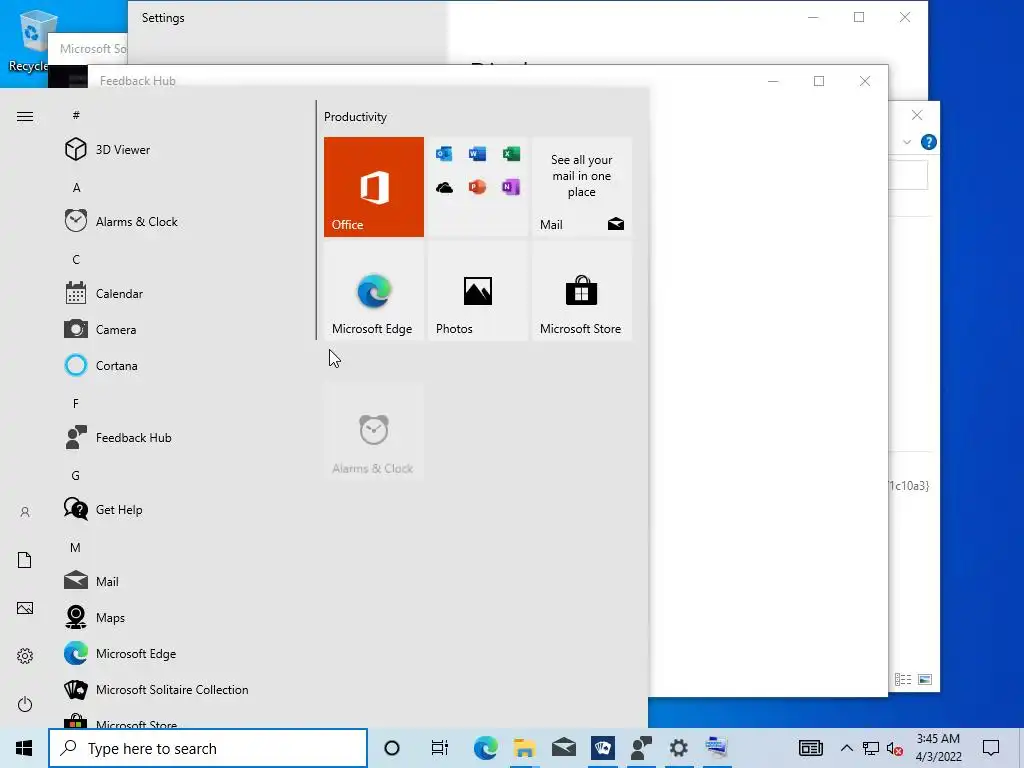Open the clock showing 3:45 AM
Viewport: 1024px width, 768px height.
point(938,748)
